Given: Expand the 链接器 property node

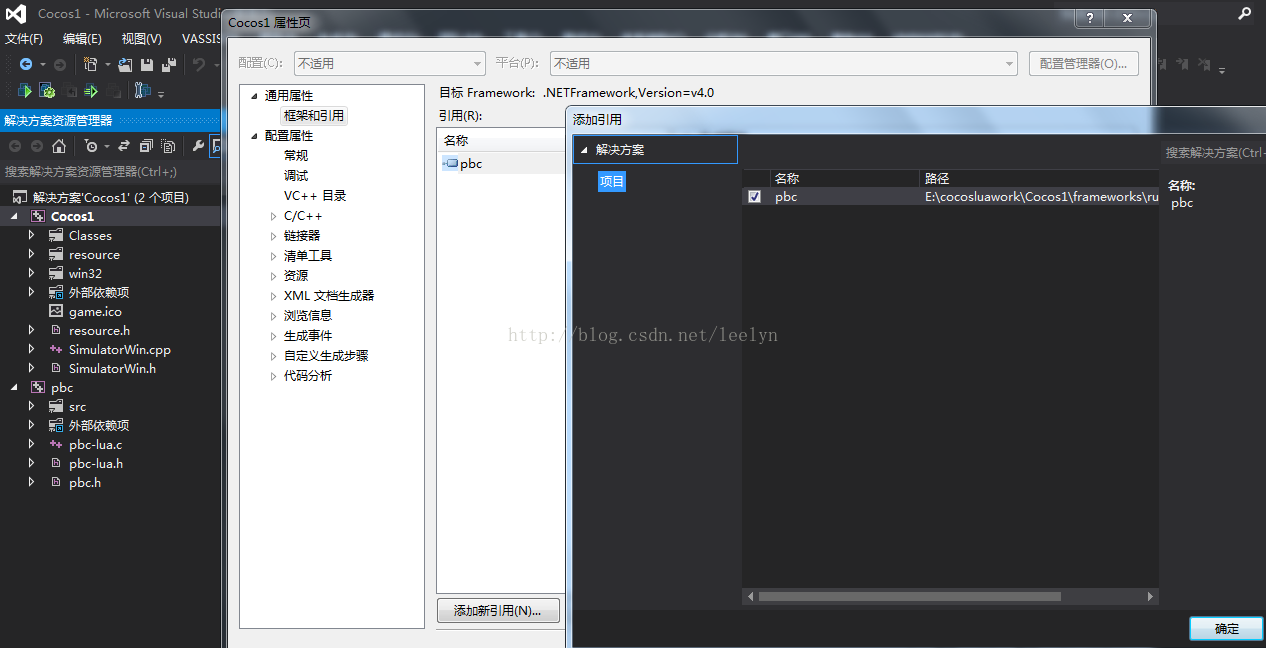Looking at the screenshot, I should tap(273, 236).
